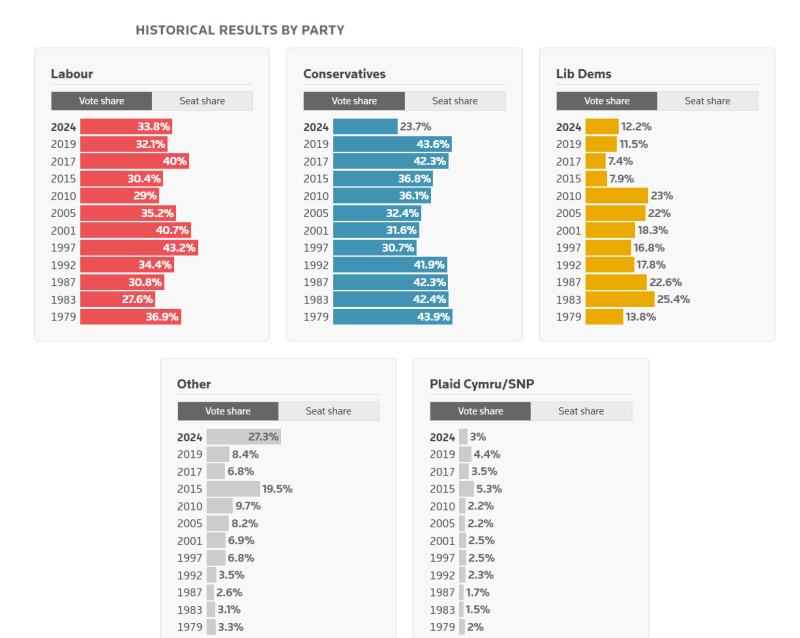Click Historical Results By Party heading

240,31
